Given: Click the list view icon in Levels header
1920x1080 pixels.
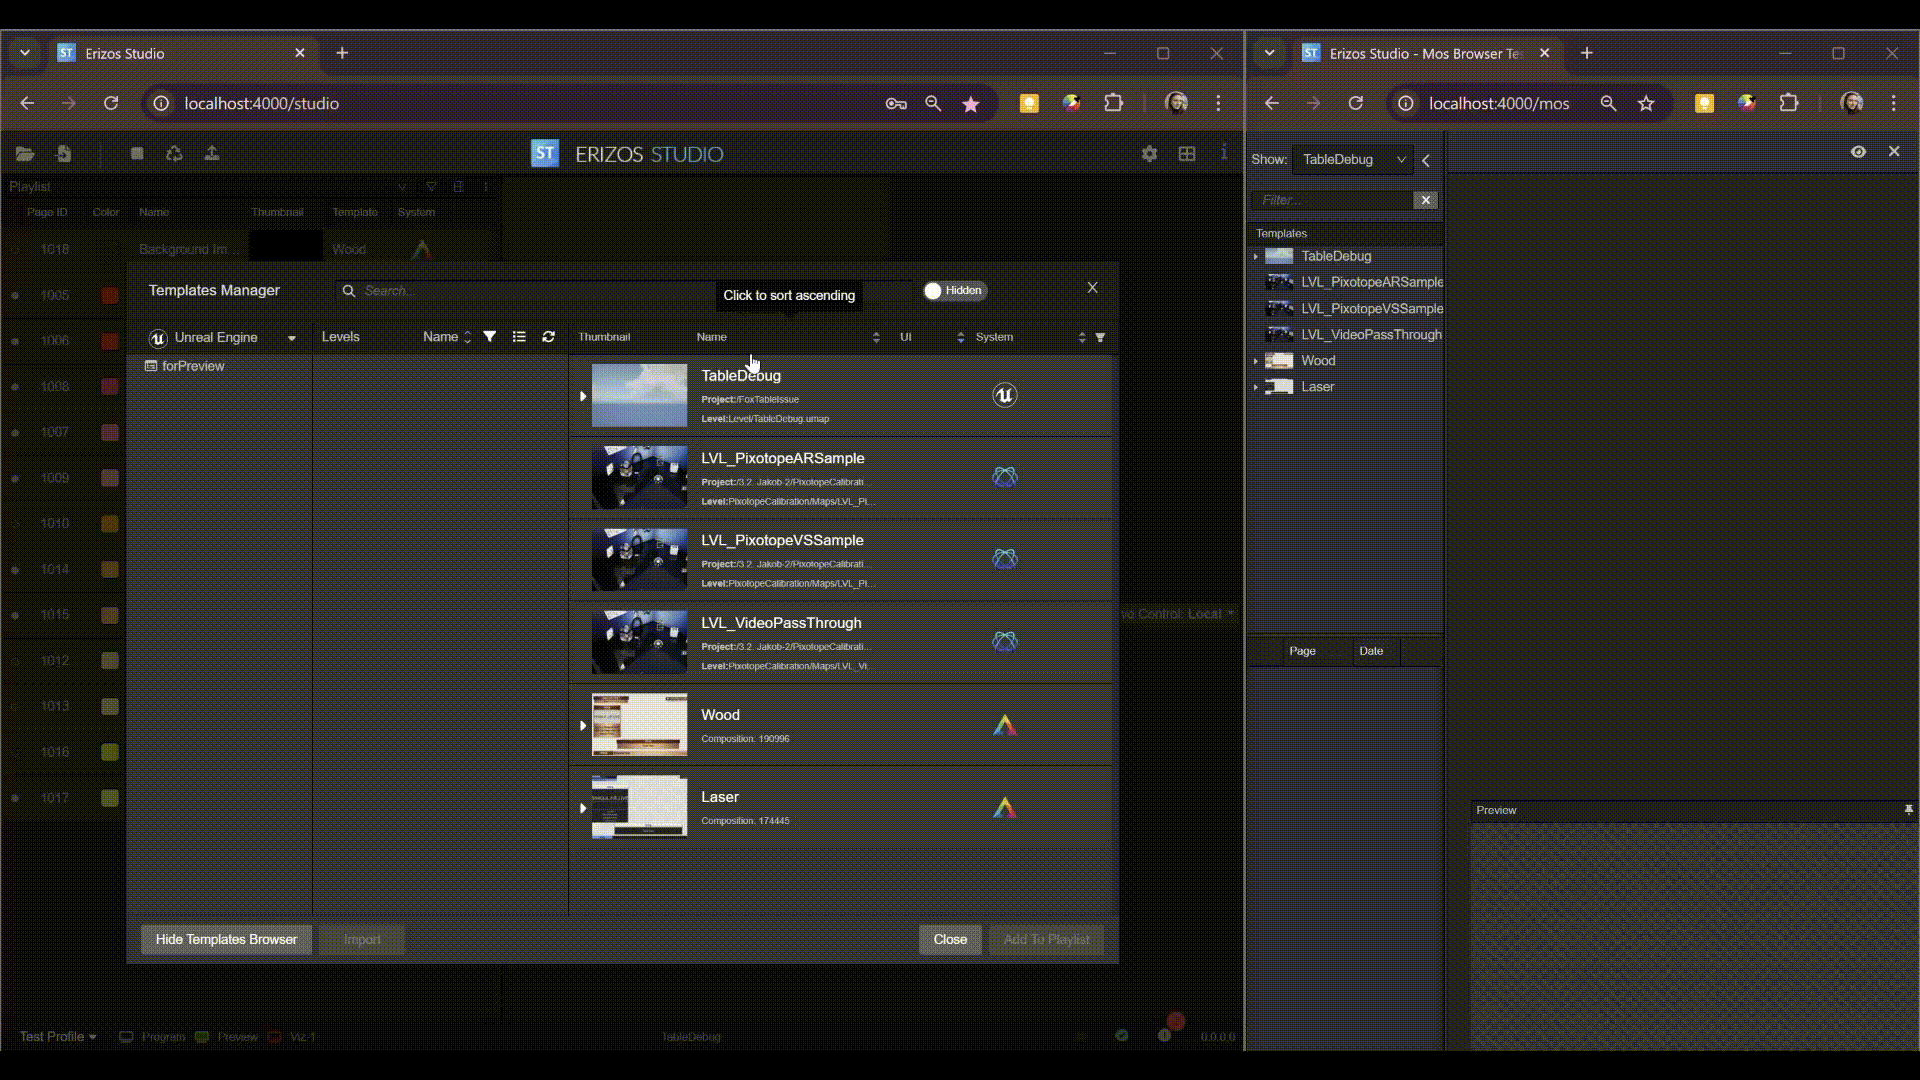Looking at the screenshot, I should [x=519, y=337].
